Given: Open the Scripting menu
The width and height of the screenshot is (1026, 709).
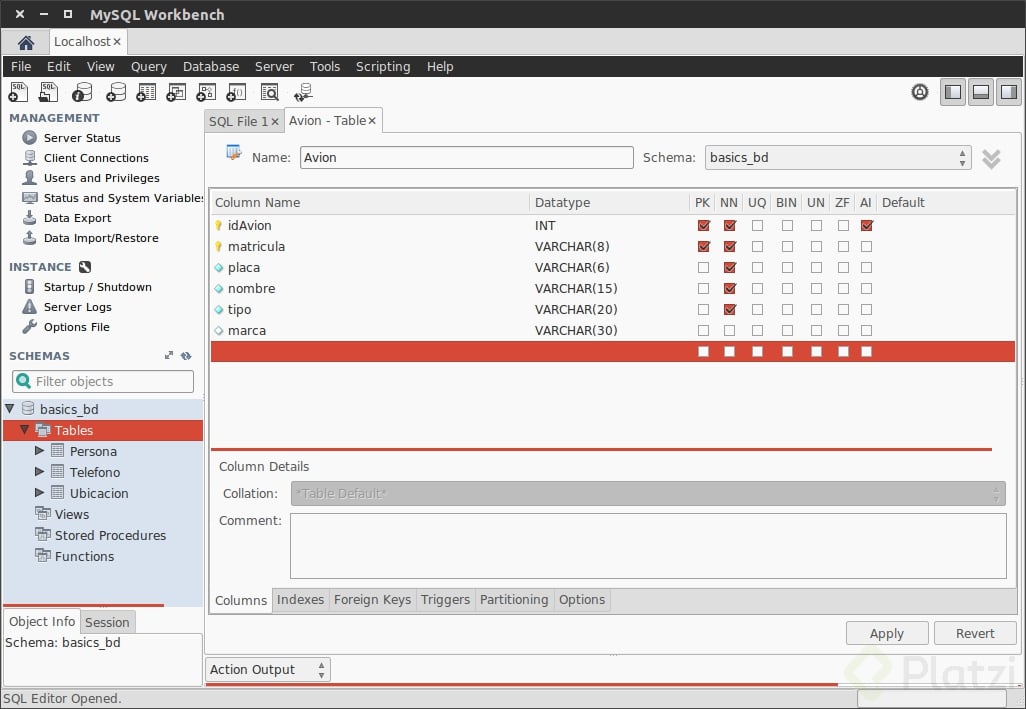Looking at the screenshot, I should pos(383,67).
